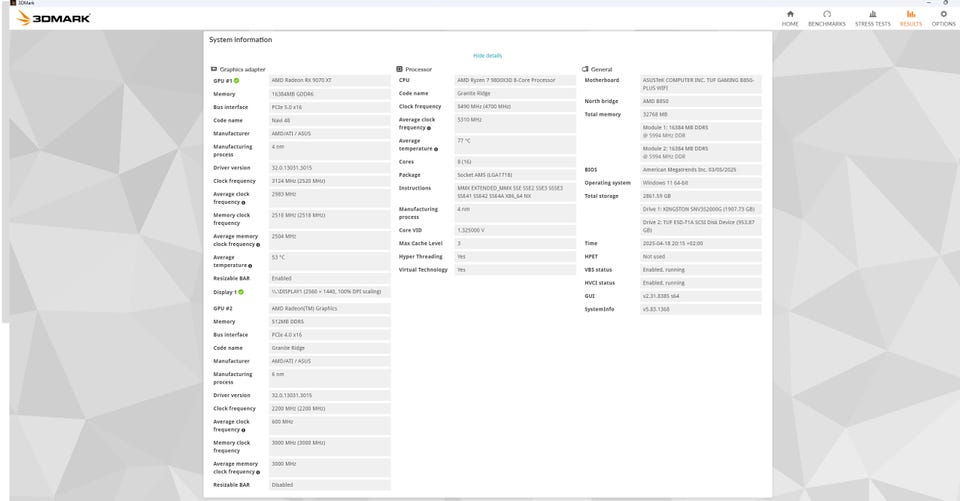Click the 3DMark logo in header
The height and width of the screenshot is (501, 960).
[x=54, y=18]
